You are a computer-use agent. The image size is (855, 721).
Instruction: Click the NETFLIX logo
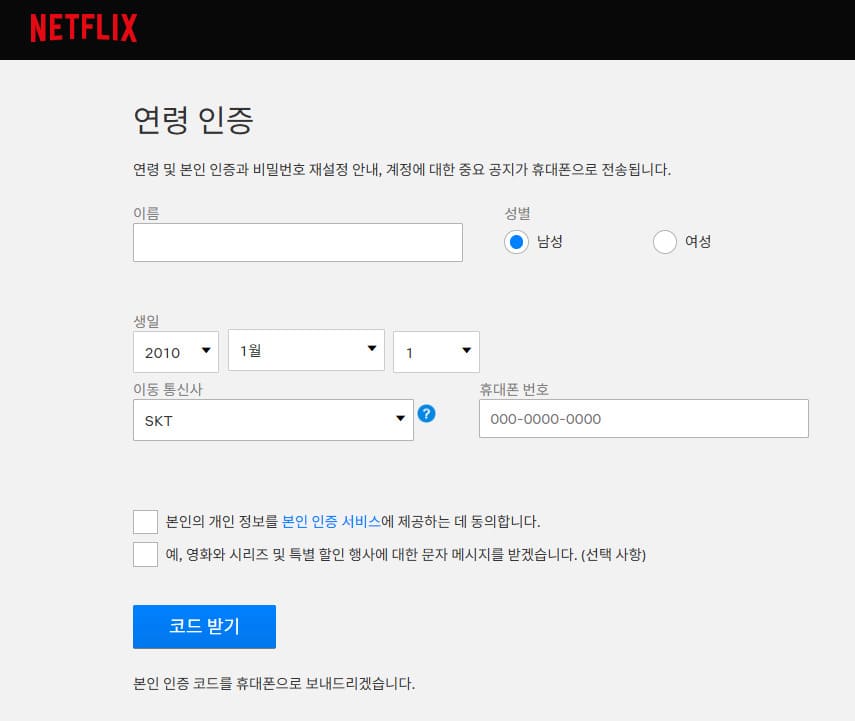[85, 29]
